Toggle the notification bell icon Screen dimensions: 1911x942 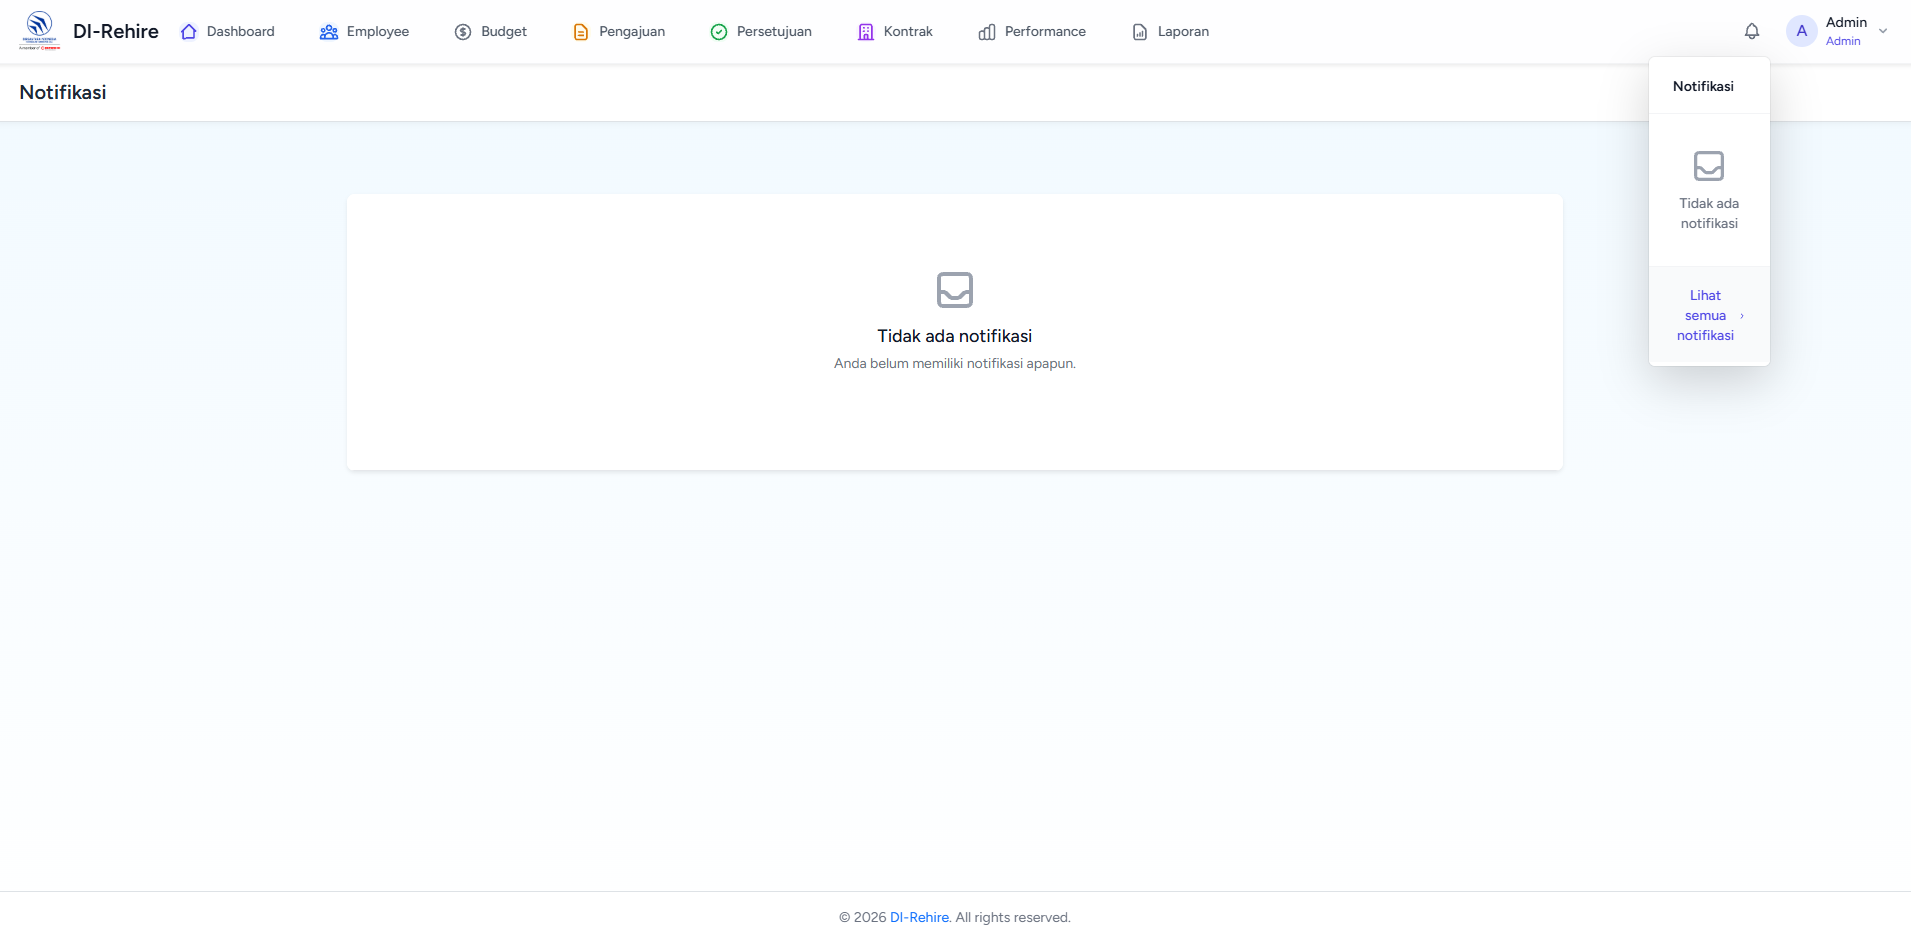point(1752,31)
